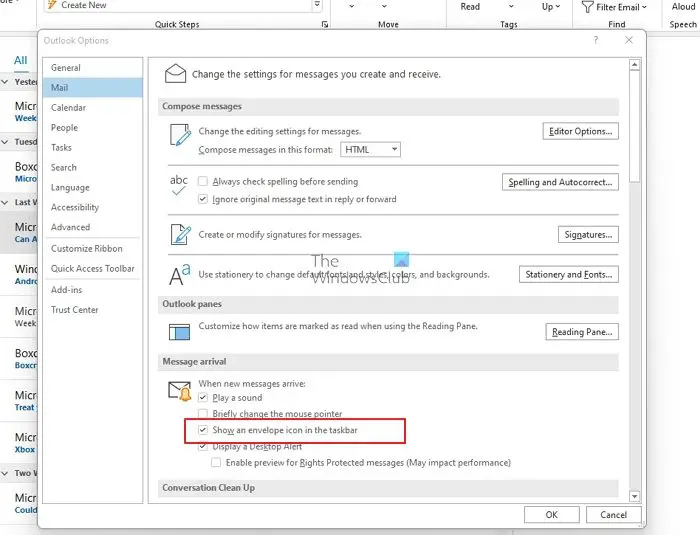Open the Add-ins options category
Screen dimensions: 700x535
click(x=93, y=290)
